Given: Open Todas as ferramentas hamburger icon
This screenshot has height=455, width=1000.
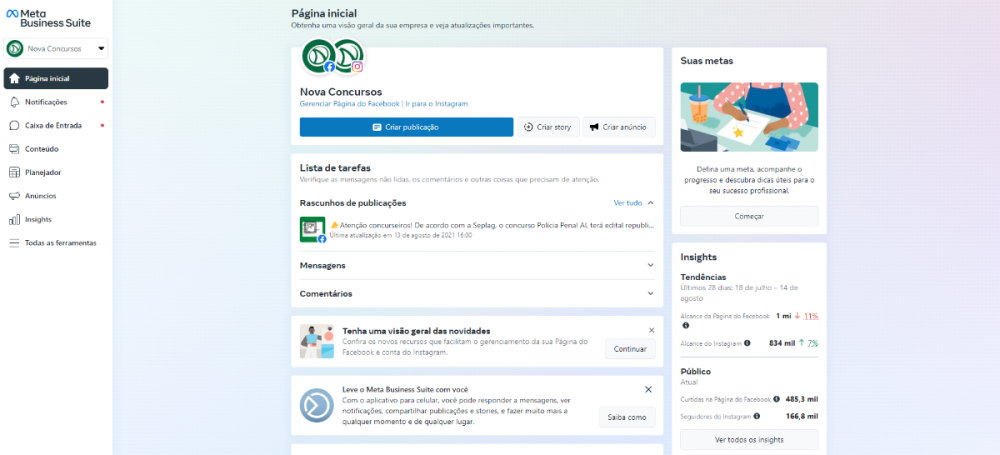Looking at the screenshot, I should coord(14,243).
